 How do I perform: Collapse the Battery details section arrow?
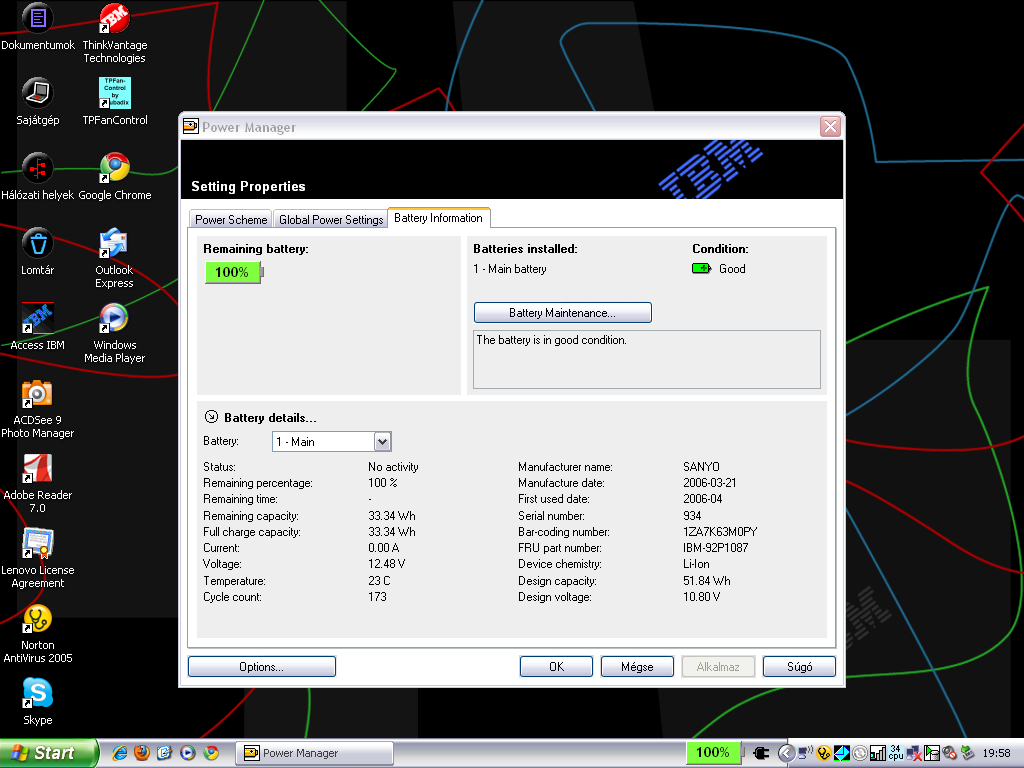[x=211, y=417]
